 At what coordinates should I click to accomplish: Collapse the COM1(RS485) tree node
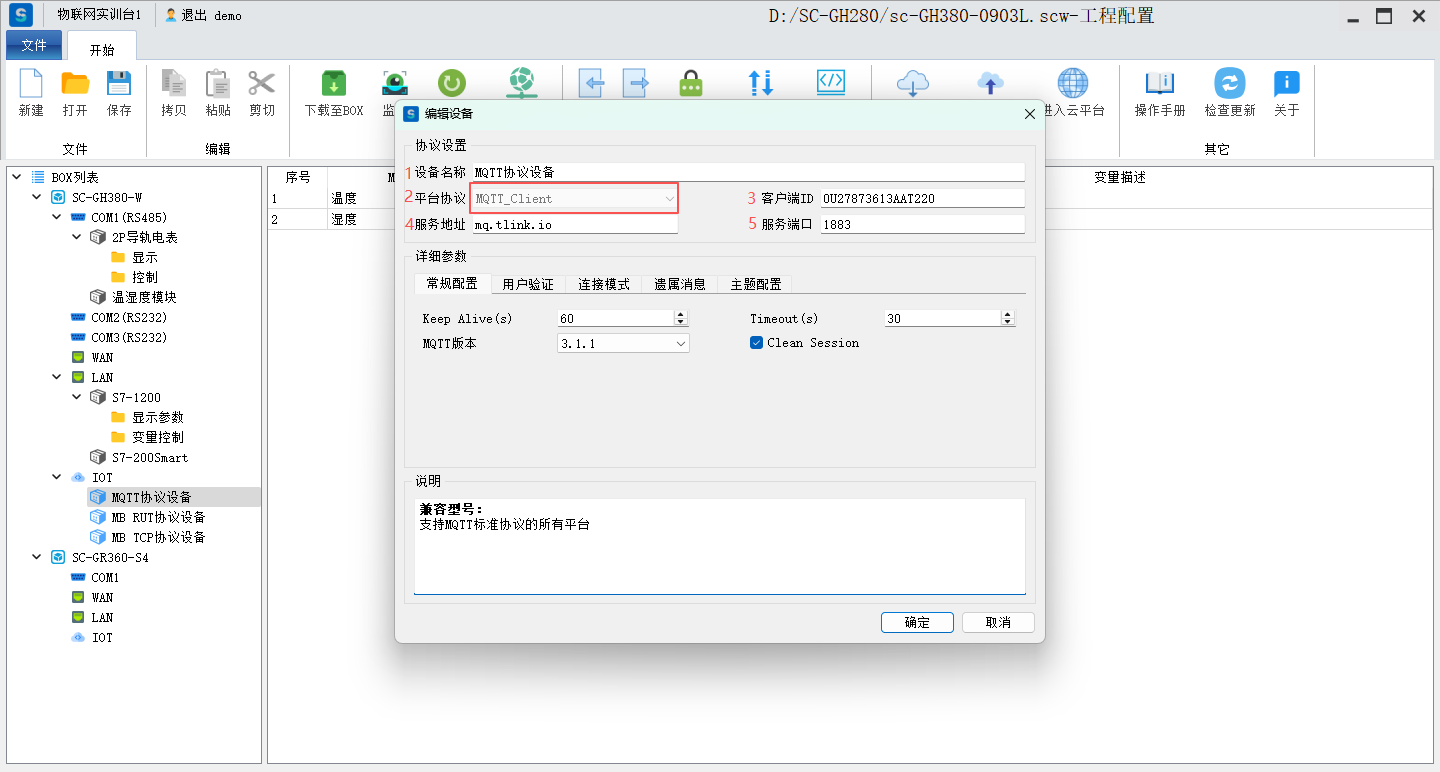tap(57, 217)
